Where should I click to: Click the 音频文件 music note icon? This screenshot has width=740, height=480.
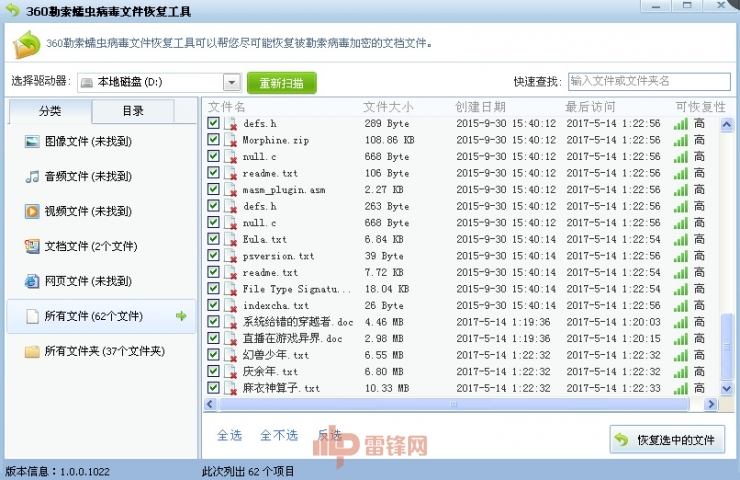point(32,177)
